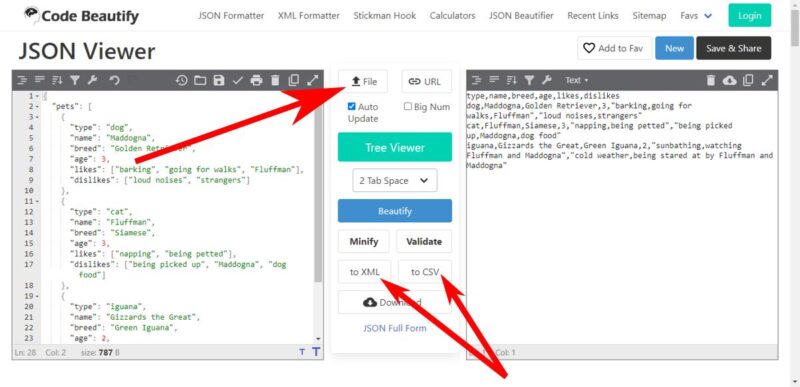Click the copy icon in left editor toolbar
This screenshot has height=387, width=800.
tap(294, 80)
